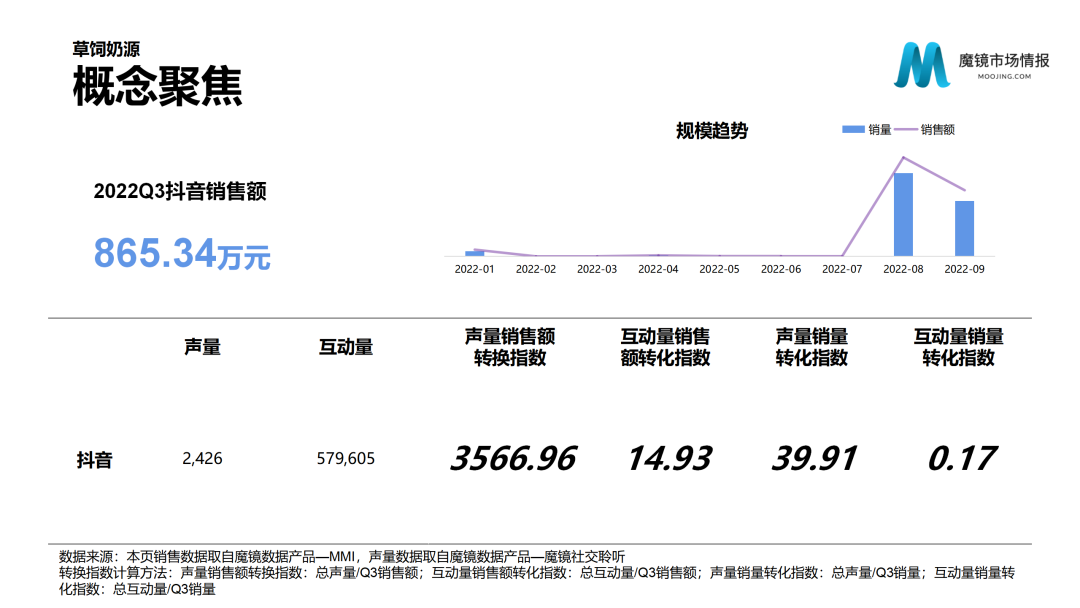Click the 销售额 legend label text

coord(937,129)
